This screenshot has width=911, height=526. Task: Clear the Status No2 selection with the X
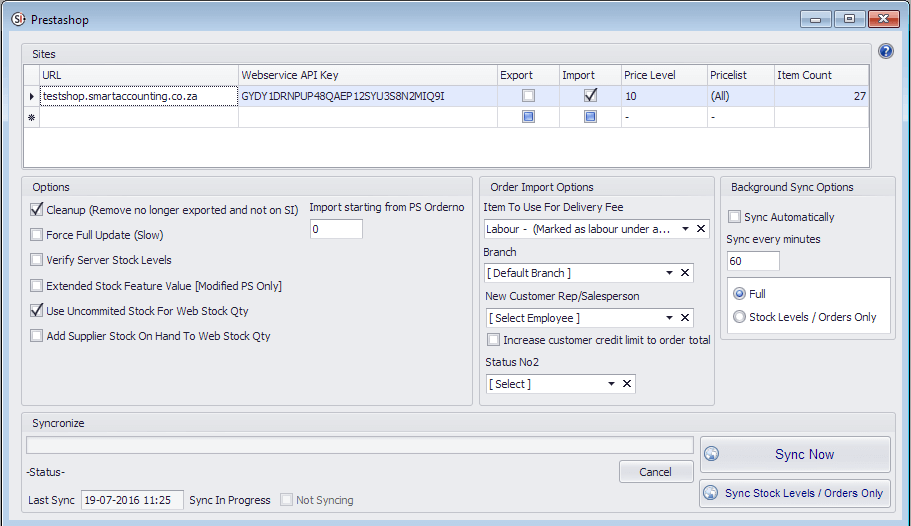[627, 384]
